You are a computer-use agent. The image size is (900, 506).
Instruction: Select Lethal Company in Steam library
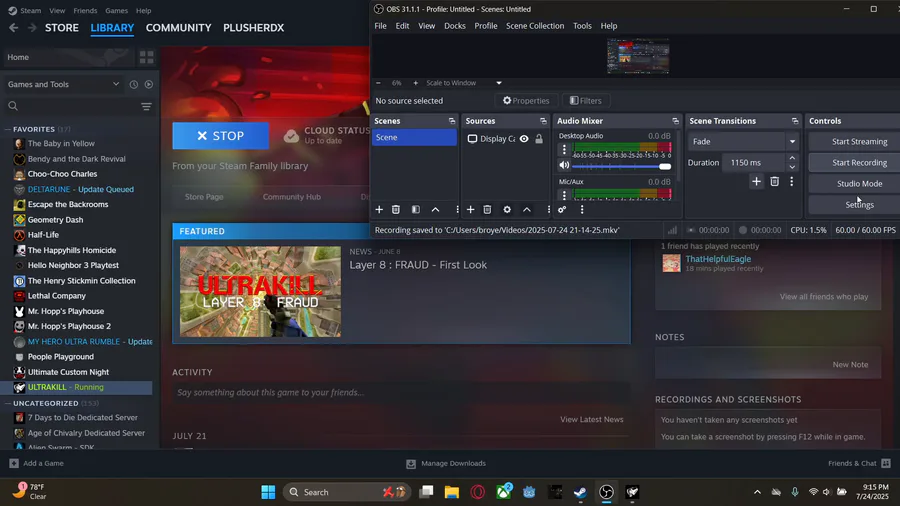[56, 295]
